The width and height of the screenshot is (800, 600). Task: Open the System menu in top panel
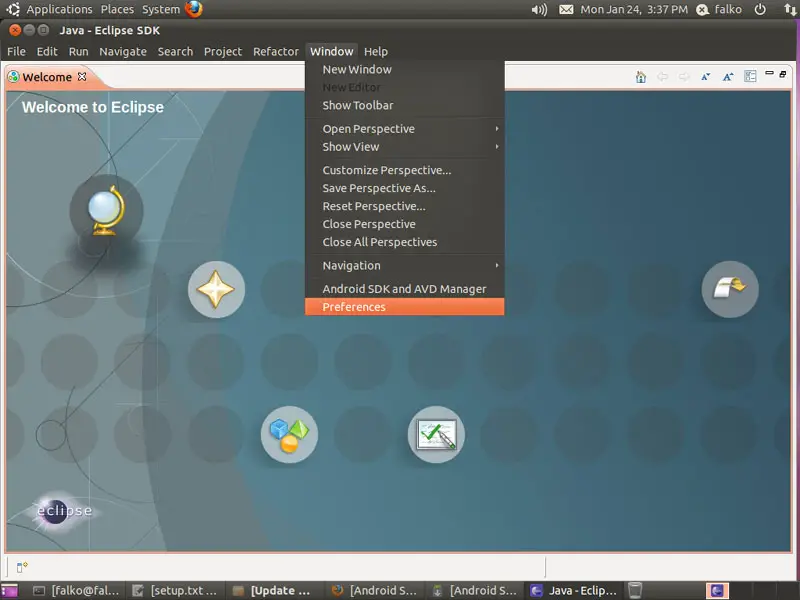click(x=161, y=10)
